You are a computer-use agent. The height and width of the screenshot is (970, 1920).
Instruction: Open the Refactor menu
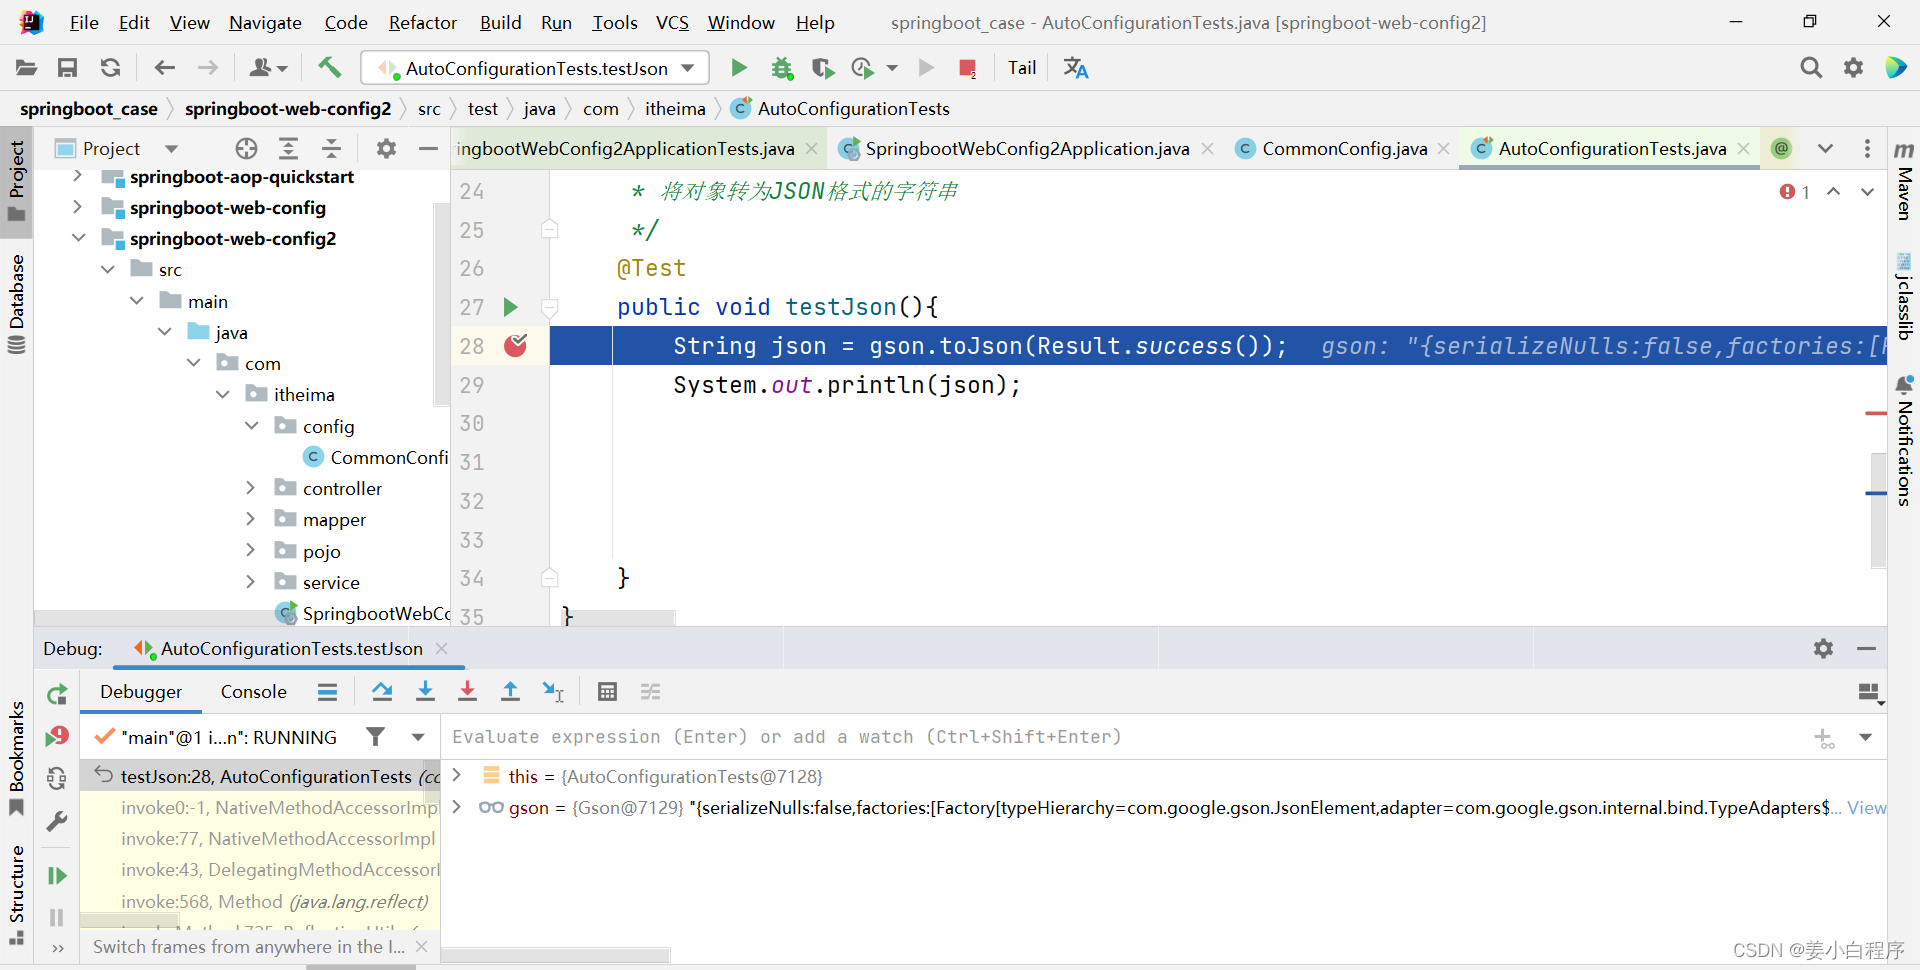coord(422,22)
